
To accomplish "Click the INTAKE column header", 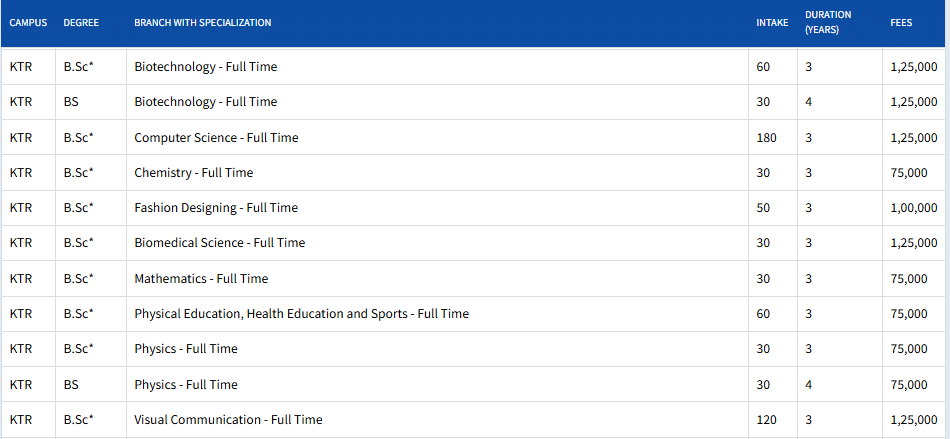I will 772,23.
